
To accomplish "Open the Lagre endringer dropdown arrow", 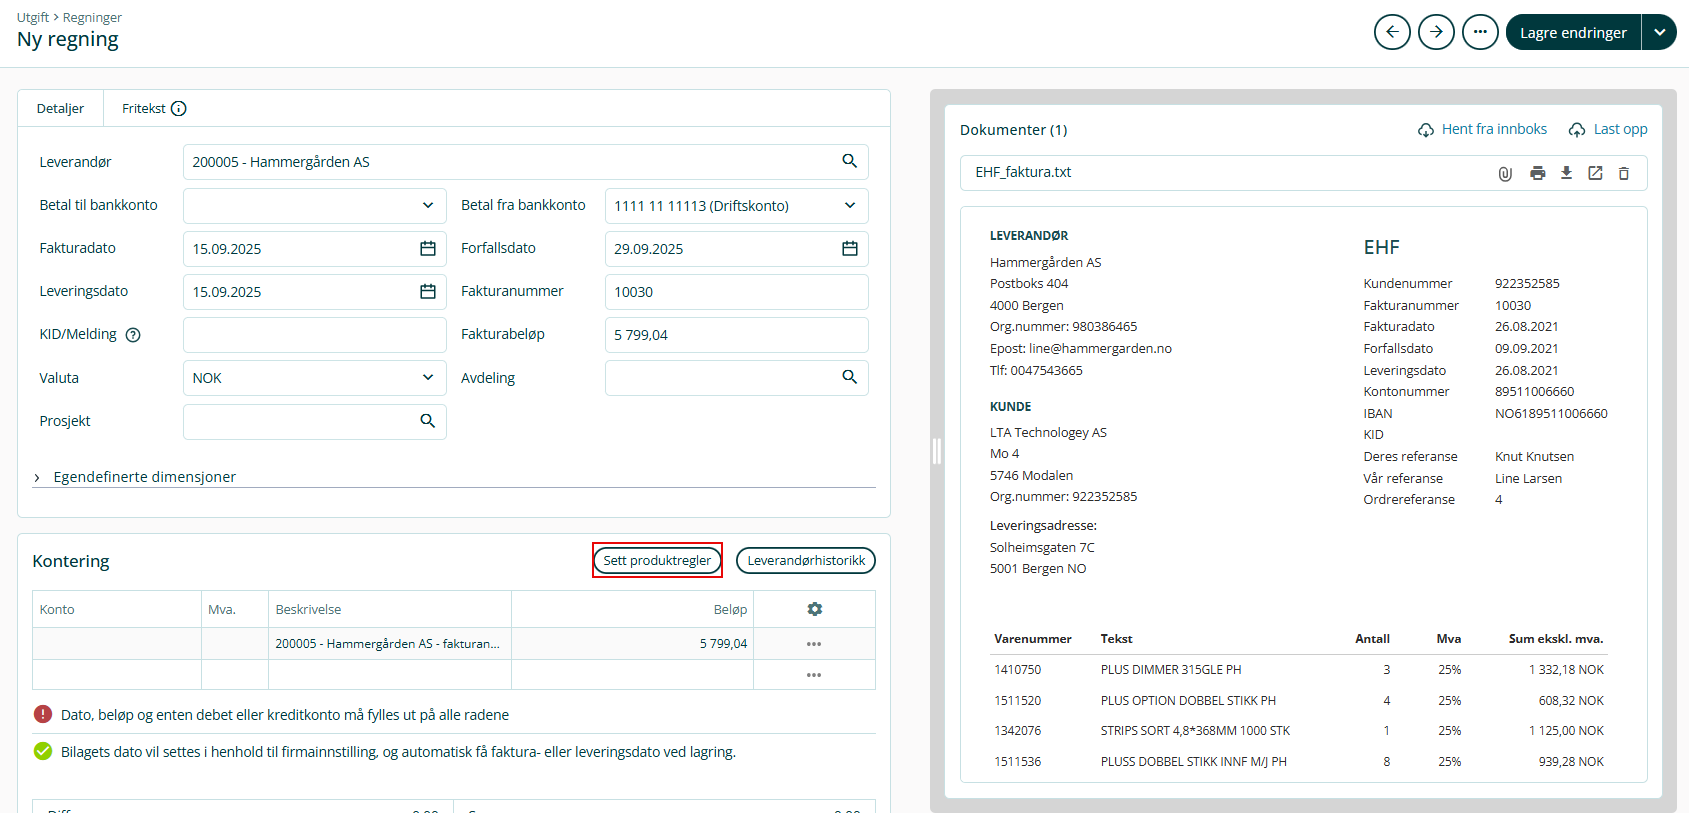I will [1659, 32].
